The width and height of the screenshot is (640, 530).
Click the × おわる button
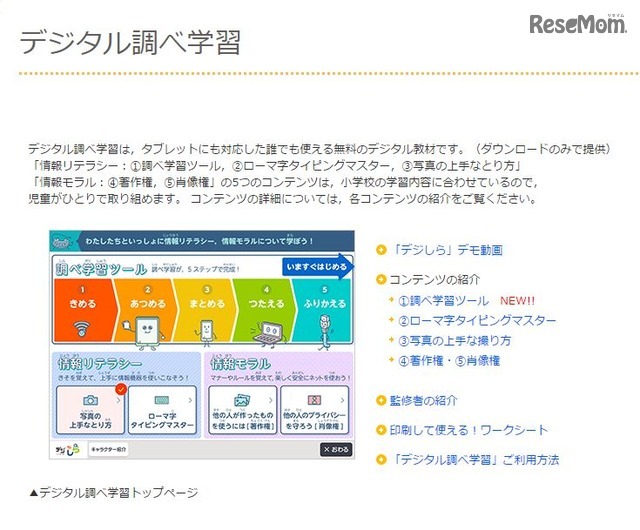pyautogui.click(x=336, y=449)
